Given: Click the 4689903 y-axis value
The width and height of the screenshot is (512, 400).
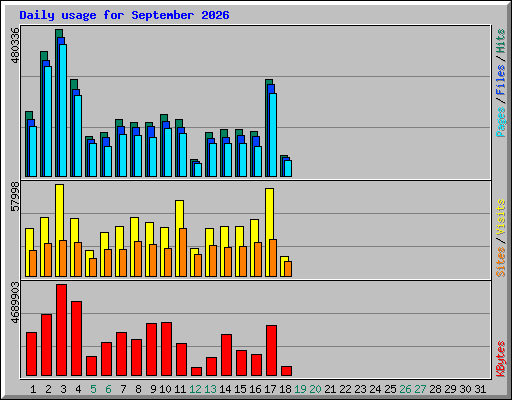Looking at the screenshot, I should [15, 303].
